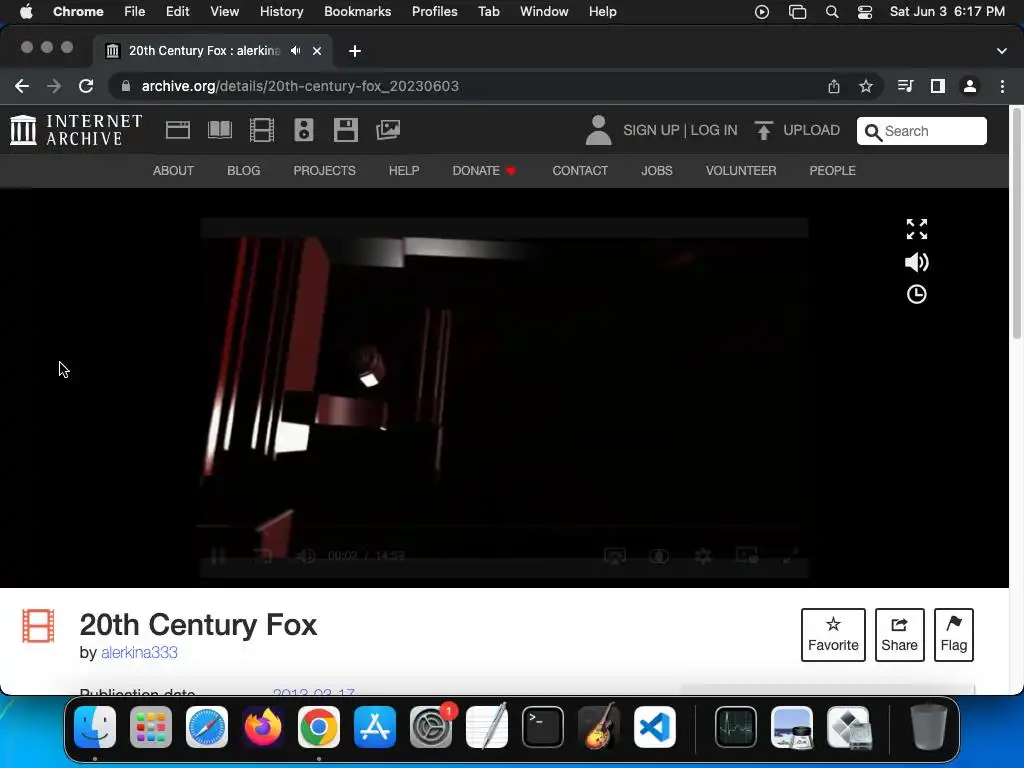Open the DONATE link
The width and height of the screenshot is (1024, 768).
(484, 170)
